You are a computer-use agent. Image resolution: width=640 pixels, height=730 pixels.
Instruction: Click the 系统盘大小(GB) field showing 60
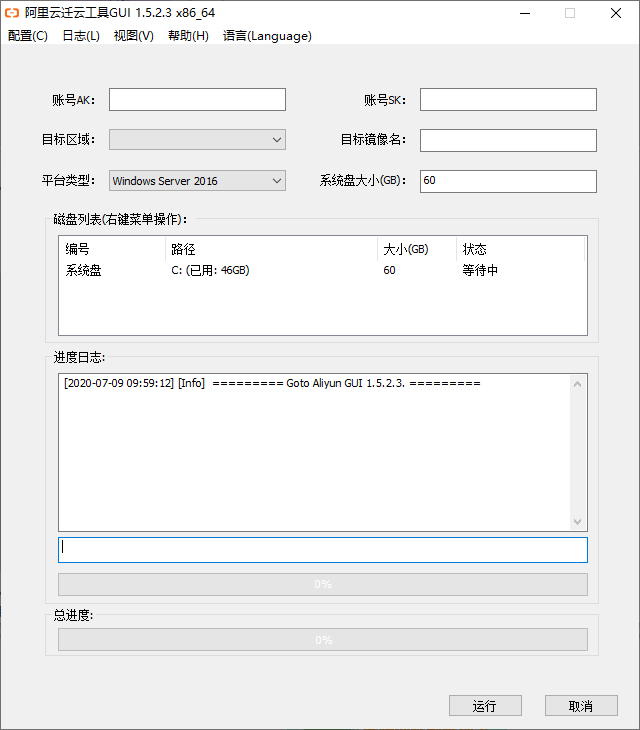[x=508, y=181]
